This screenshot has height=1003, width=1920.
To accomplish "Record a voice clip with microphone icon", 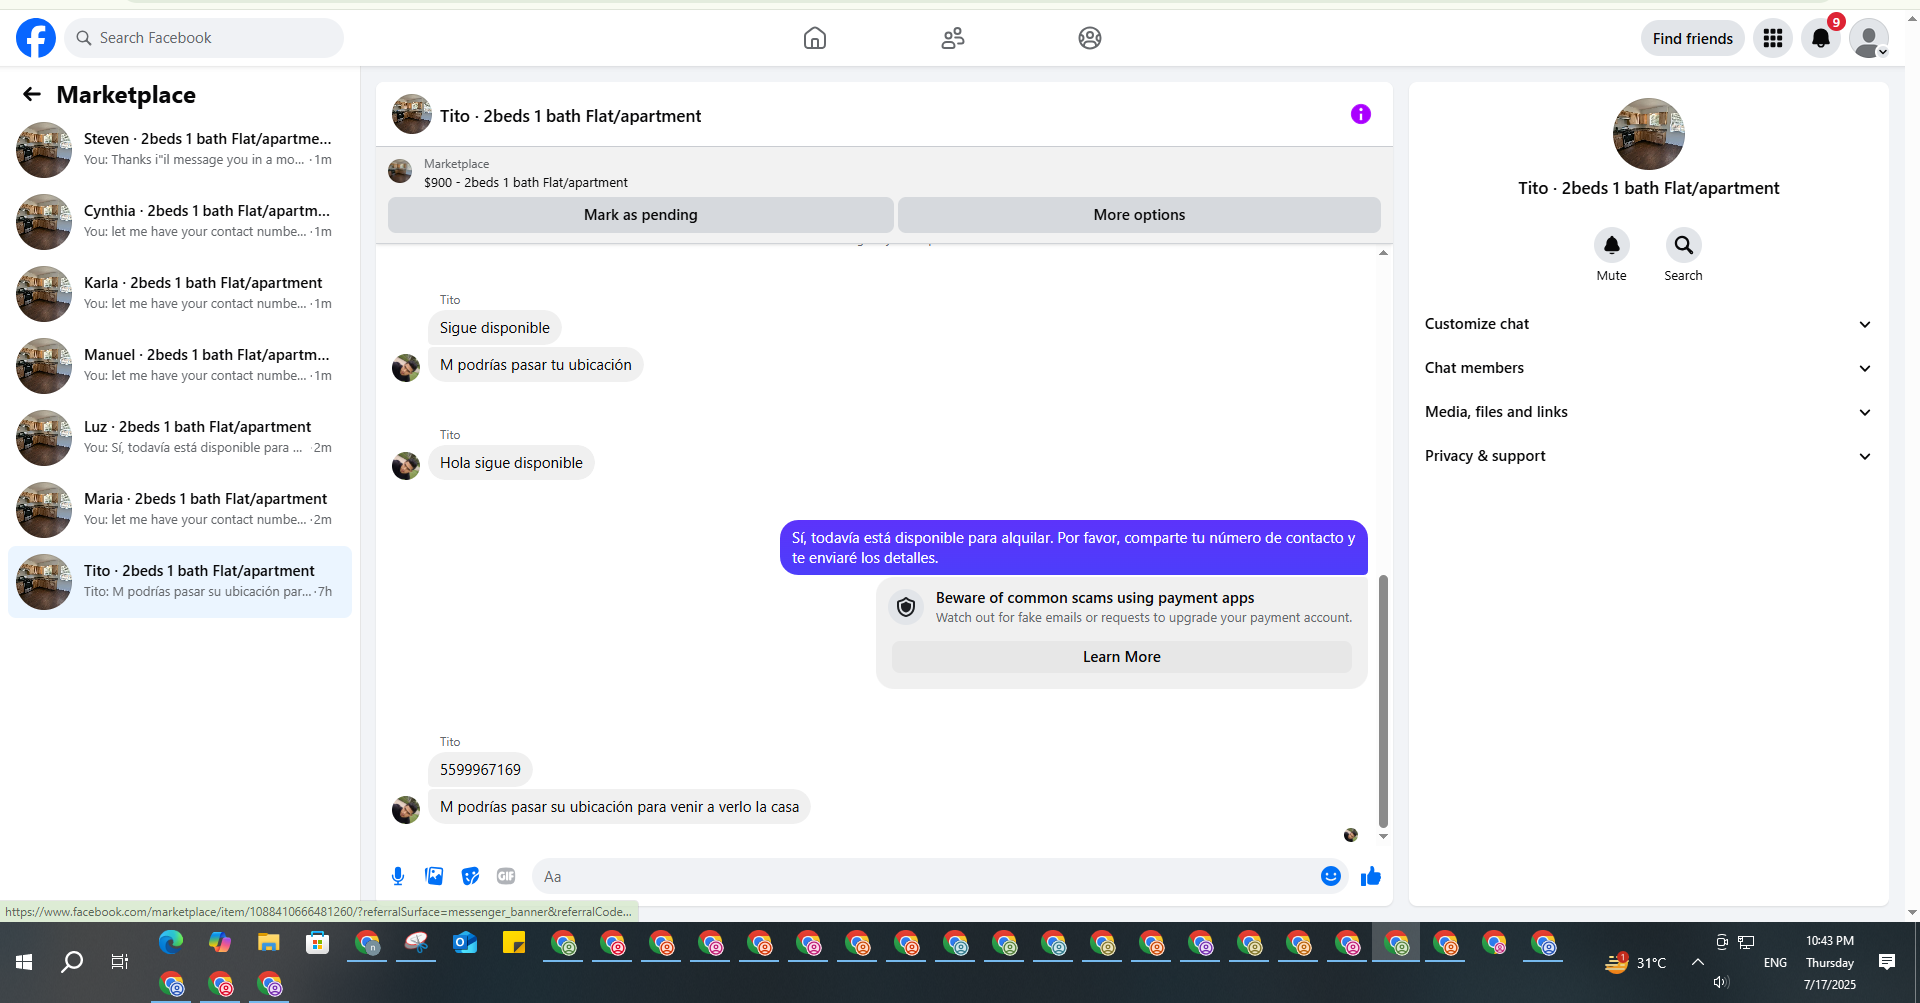I will (398, 876).
